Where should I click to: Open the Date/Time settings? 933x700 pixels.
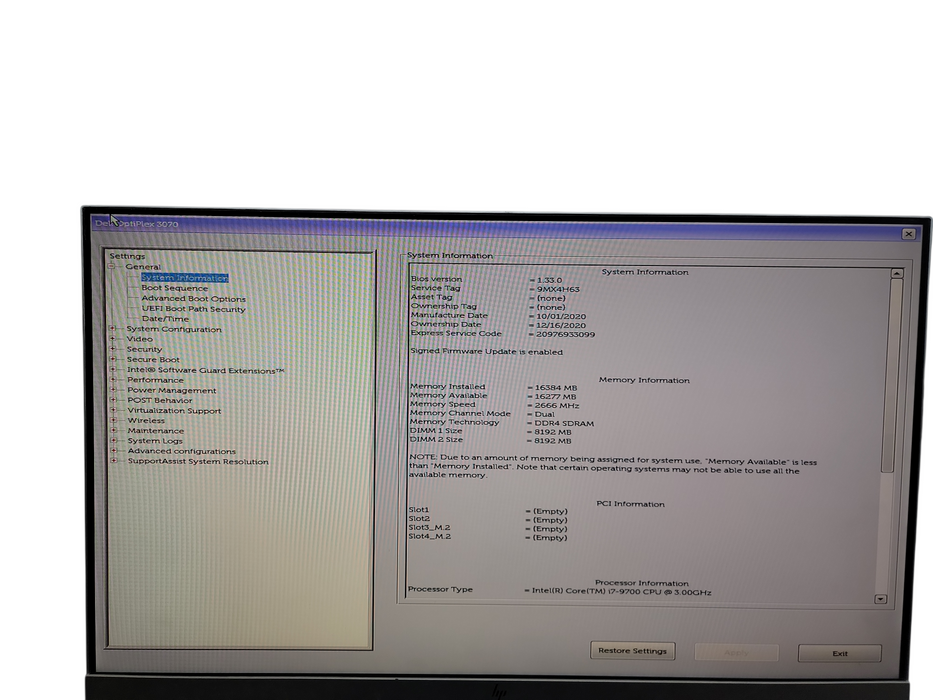[165, 318]
